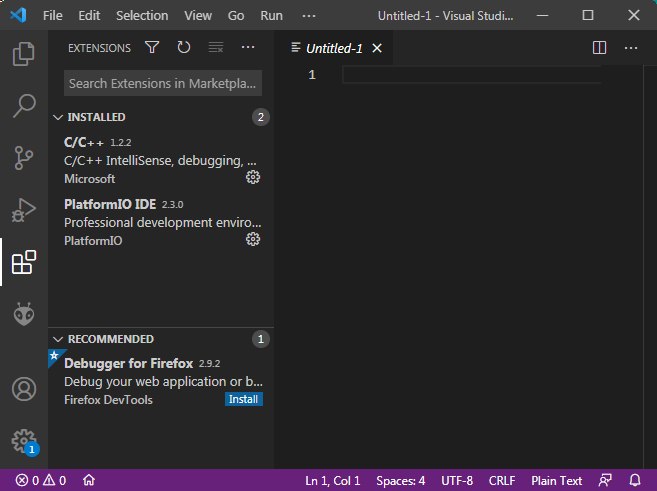Click the 'Firefox DevTools' publisher label
This screenshot has height=491, width=657.
coord(108,400)
